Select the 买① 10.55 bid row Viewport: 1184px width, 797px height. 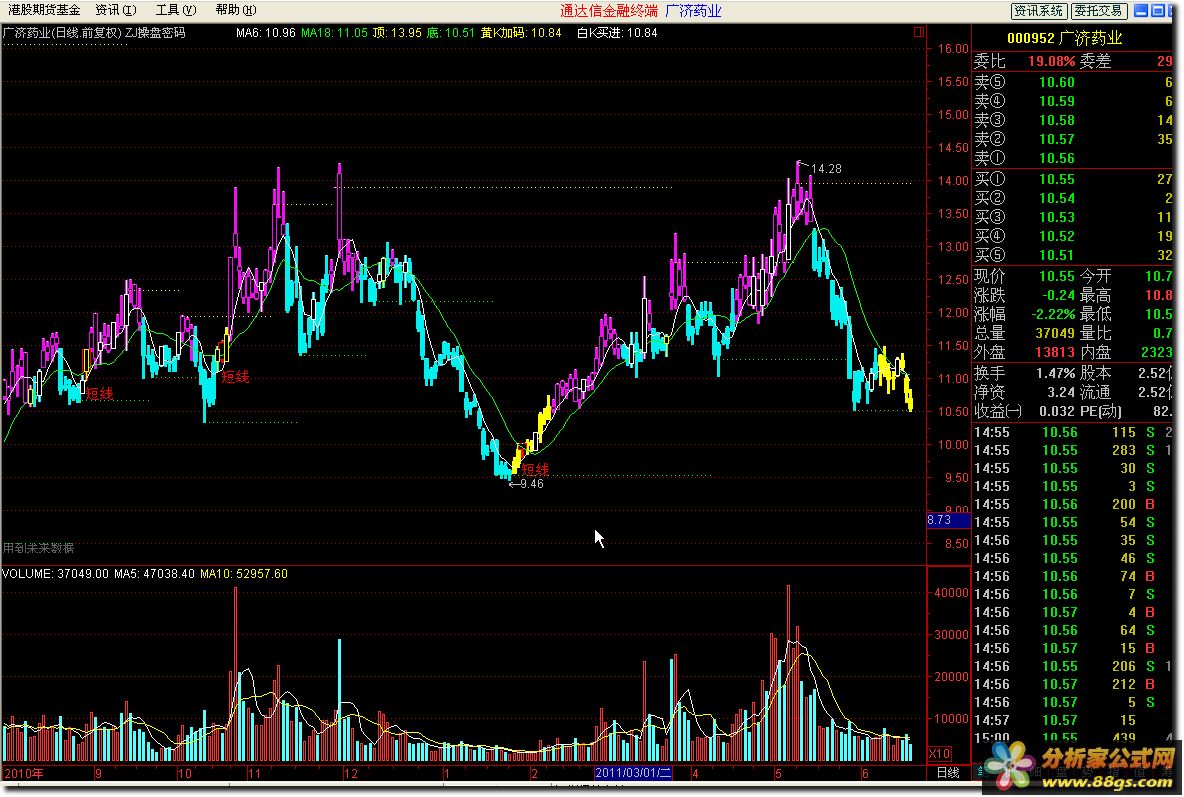1072,179
